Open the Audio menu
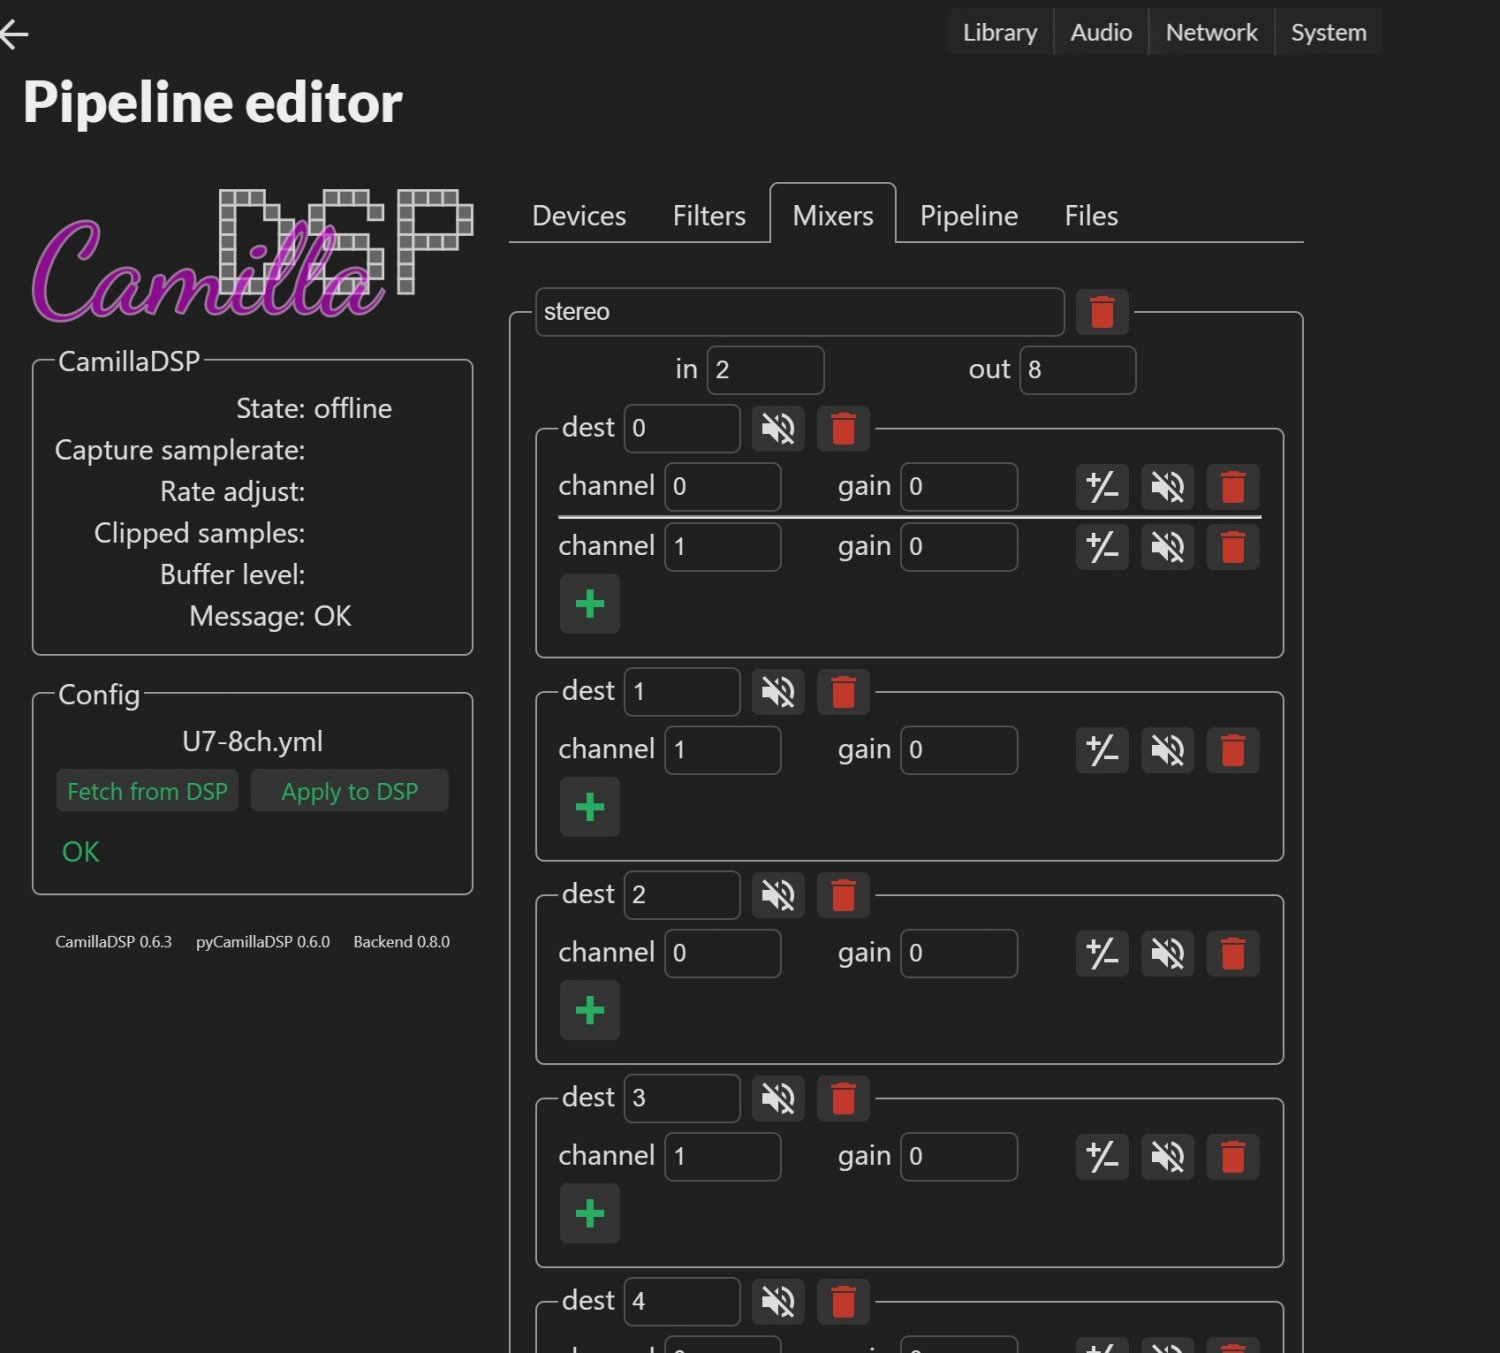Image resolution: width=1500 pixels, height=1353 pixels. [x=1101, y=32]
